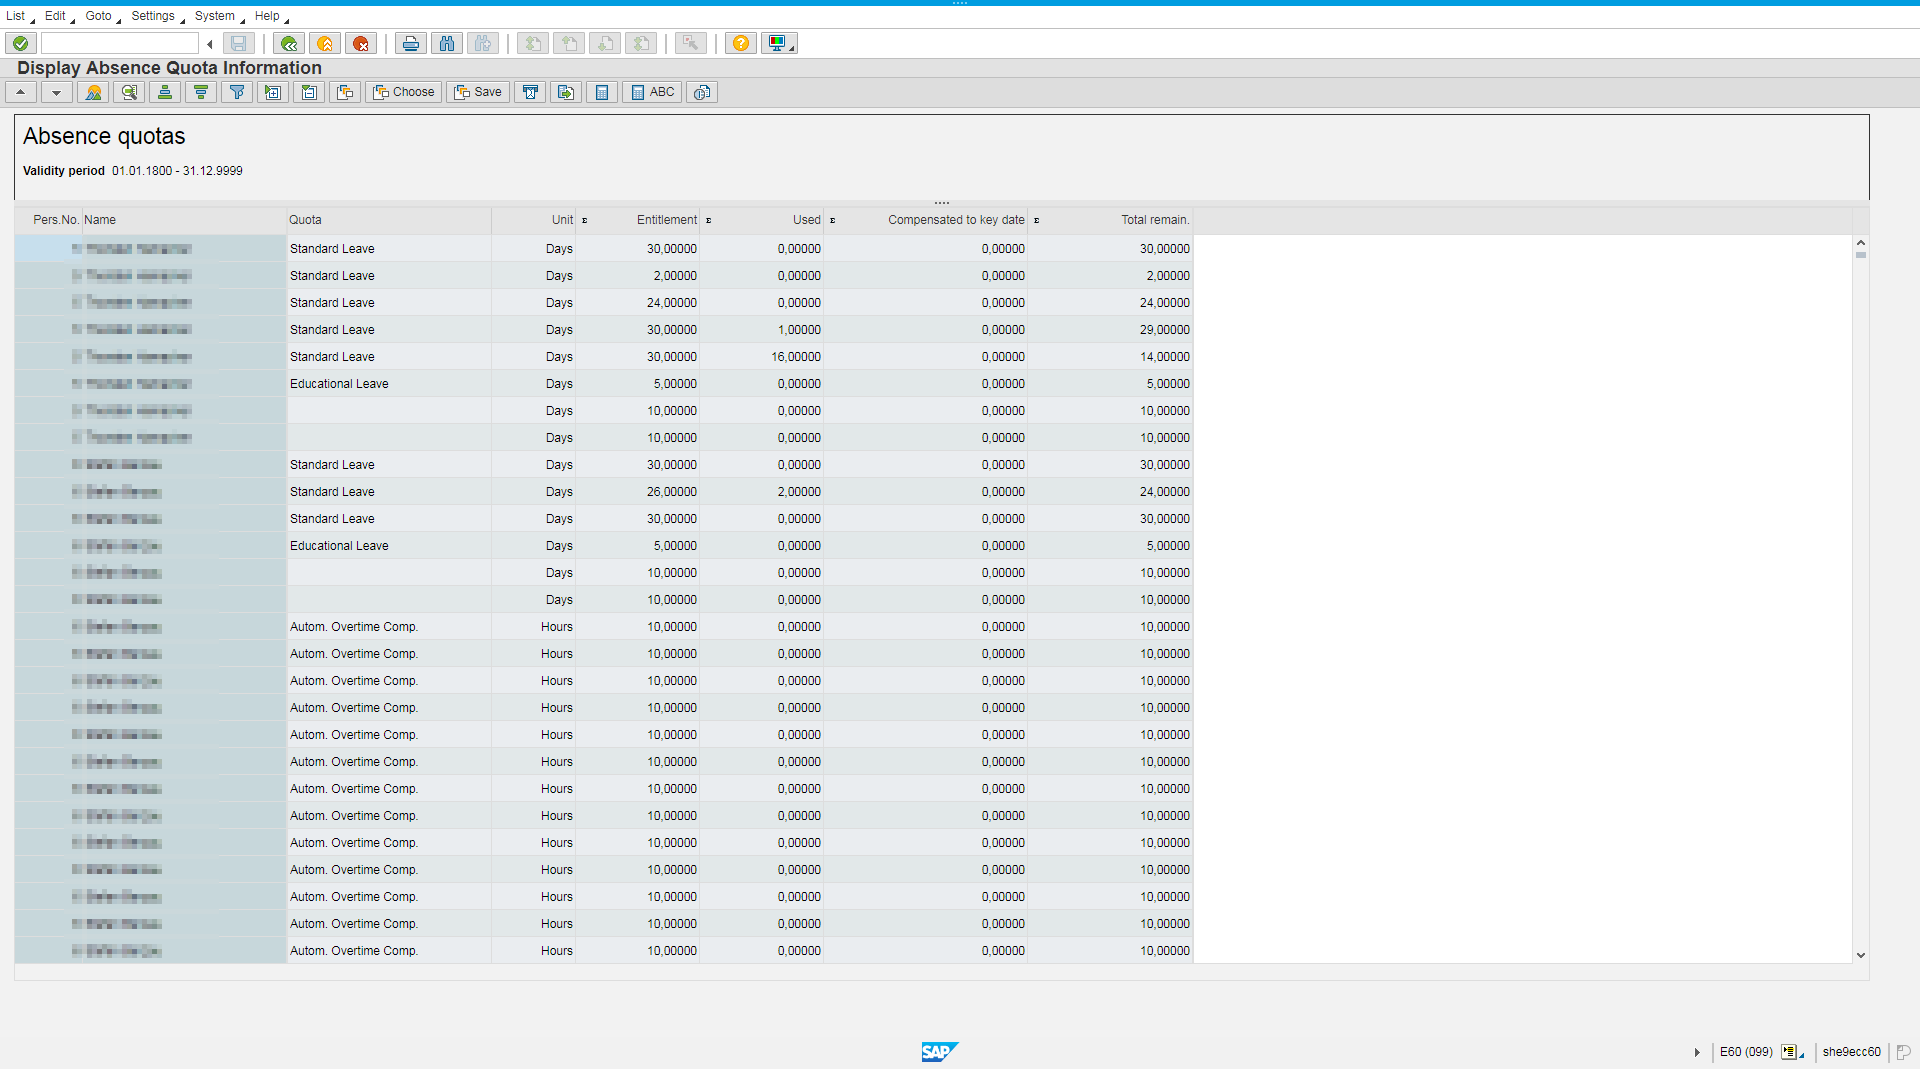
Task: Click the Subtotals icon
Action: [309, 92]
